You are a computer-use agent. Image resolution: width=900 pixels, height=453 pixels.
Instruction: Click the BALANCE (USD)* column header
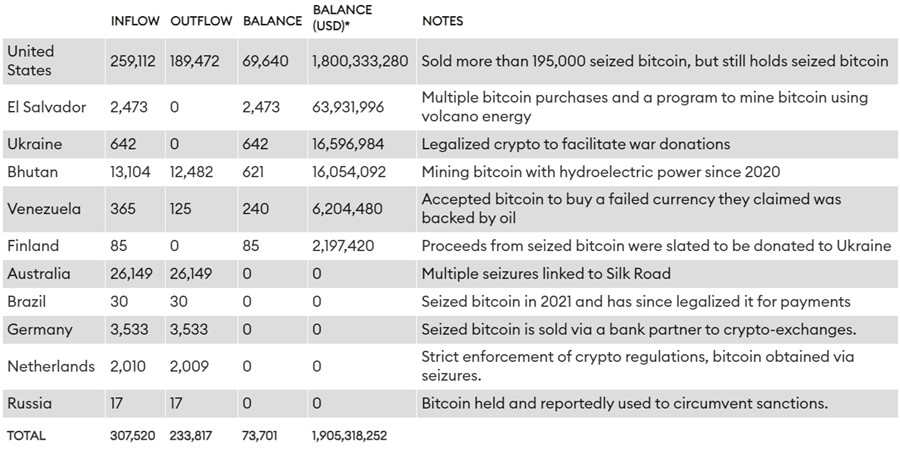click(x=342, y=16)
